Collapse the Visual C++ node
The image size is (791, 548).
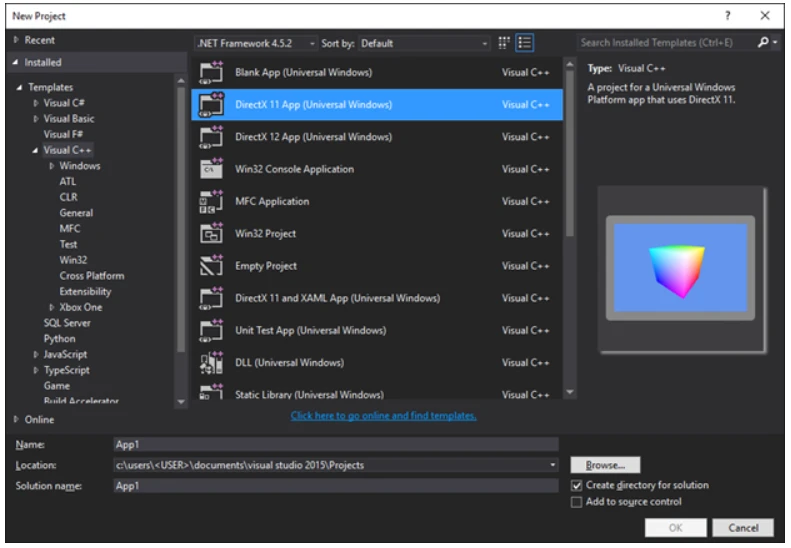click(35, 150)
